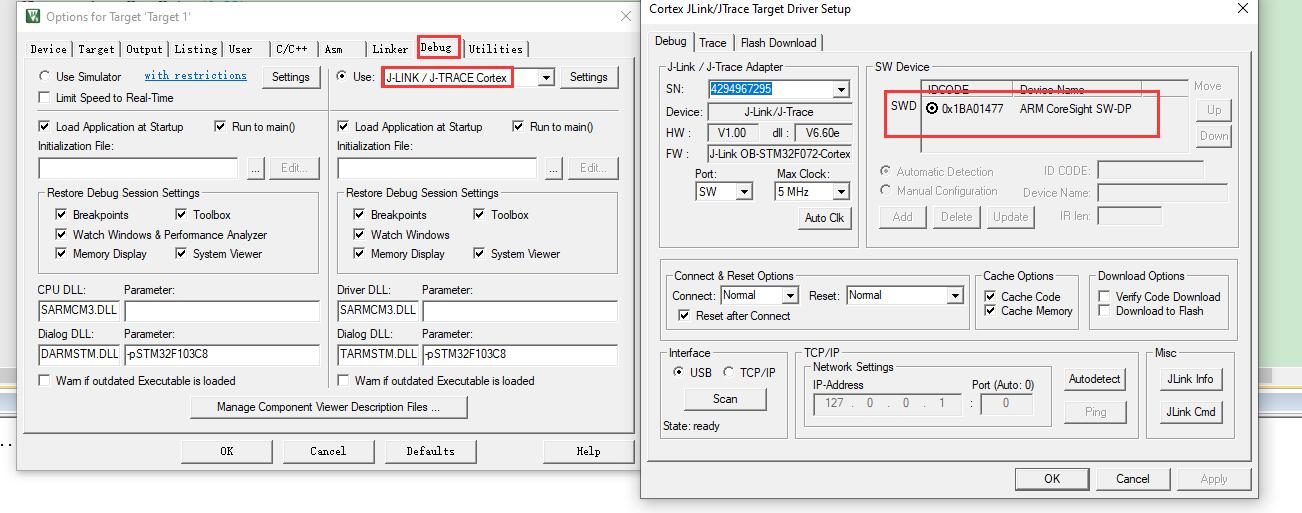Open Settings for J-LINK debugger

(x=589, y=77)
